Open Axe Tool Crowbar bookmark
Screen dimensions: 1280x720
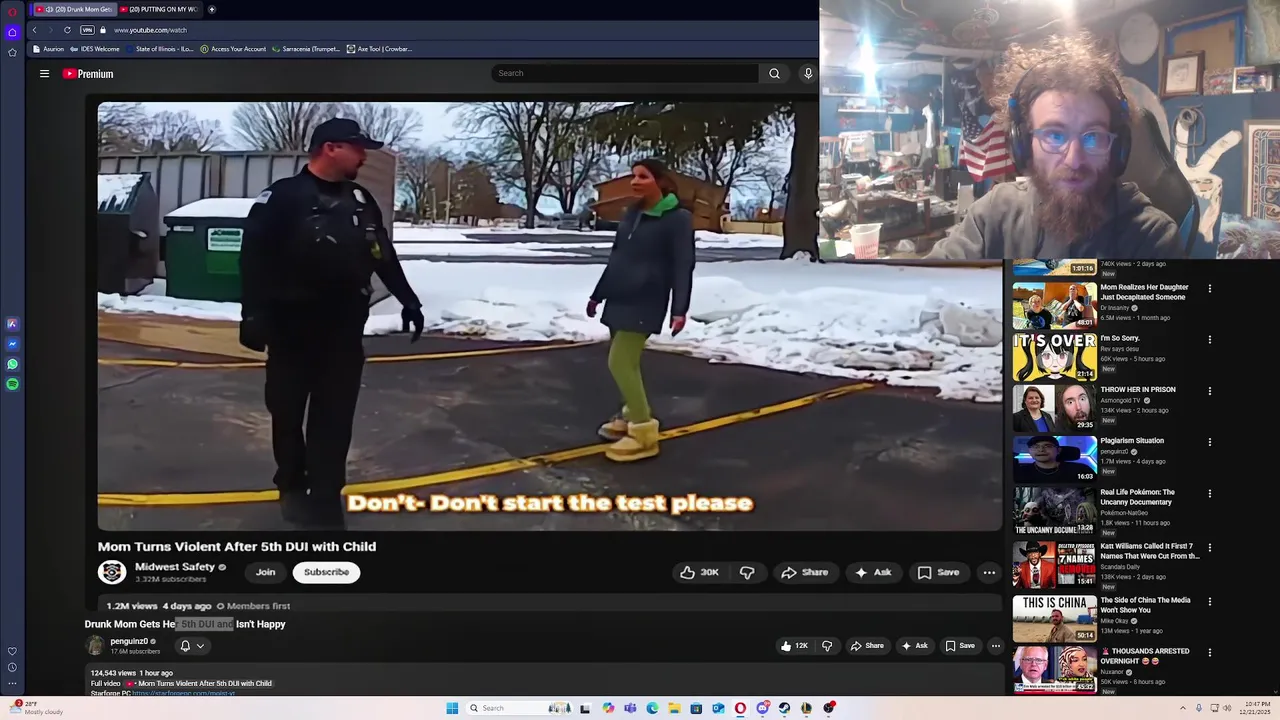coord(379,49)
